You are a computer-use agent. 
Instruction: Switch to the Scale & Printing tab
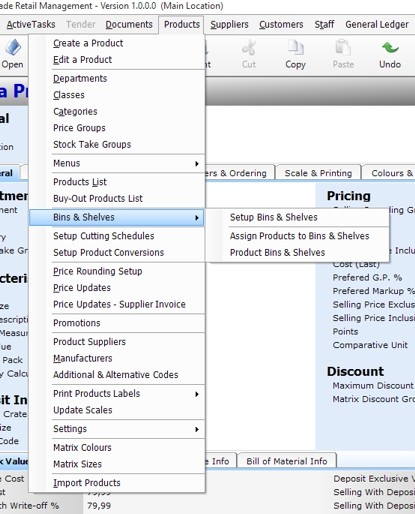[318, 173]
